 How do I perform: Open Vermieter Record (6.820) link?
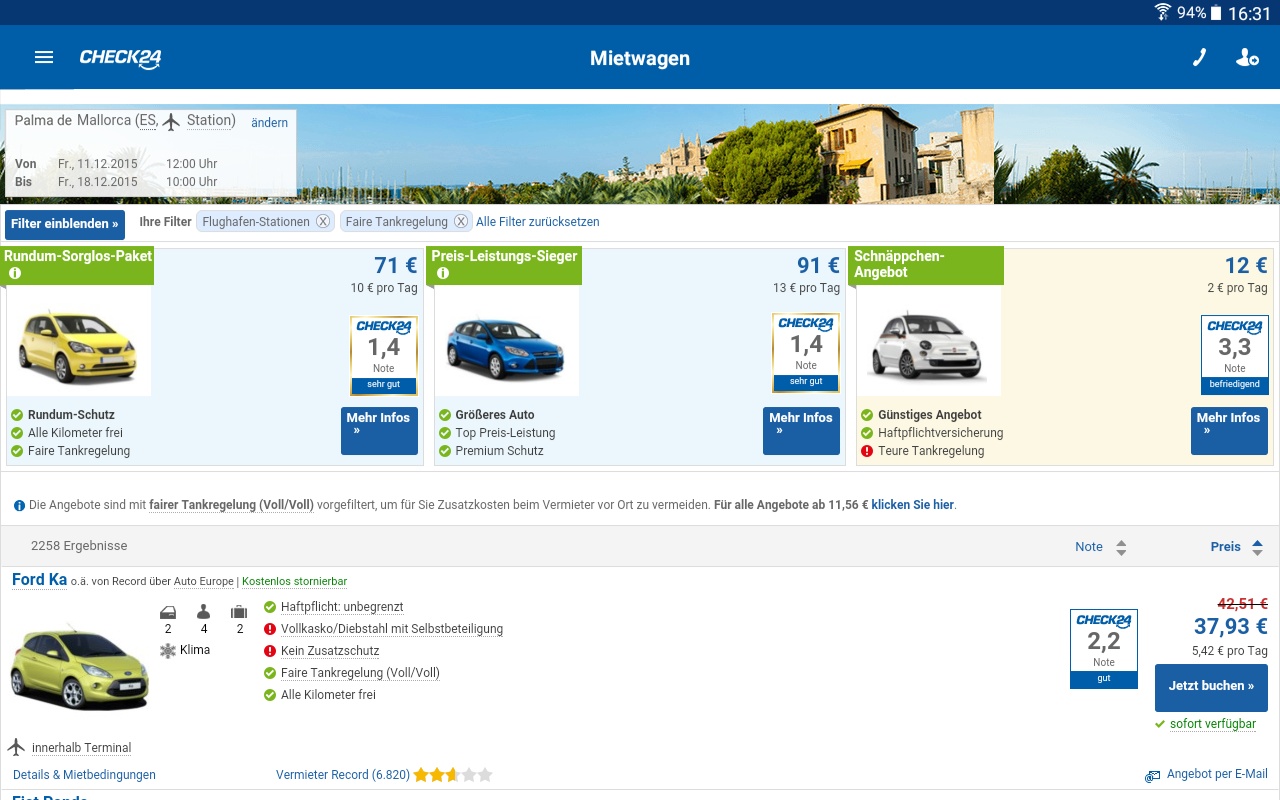pyautogui.click(x=343, y=775)
